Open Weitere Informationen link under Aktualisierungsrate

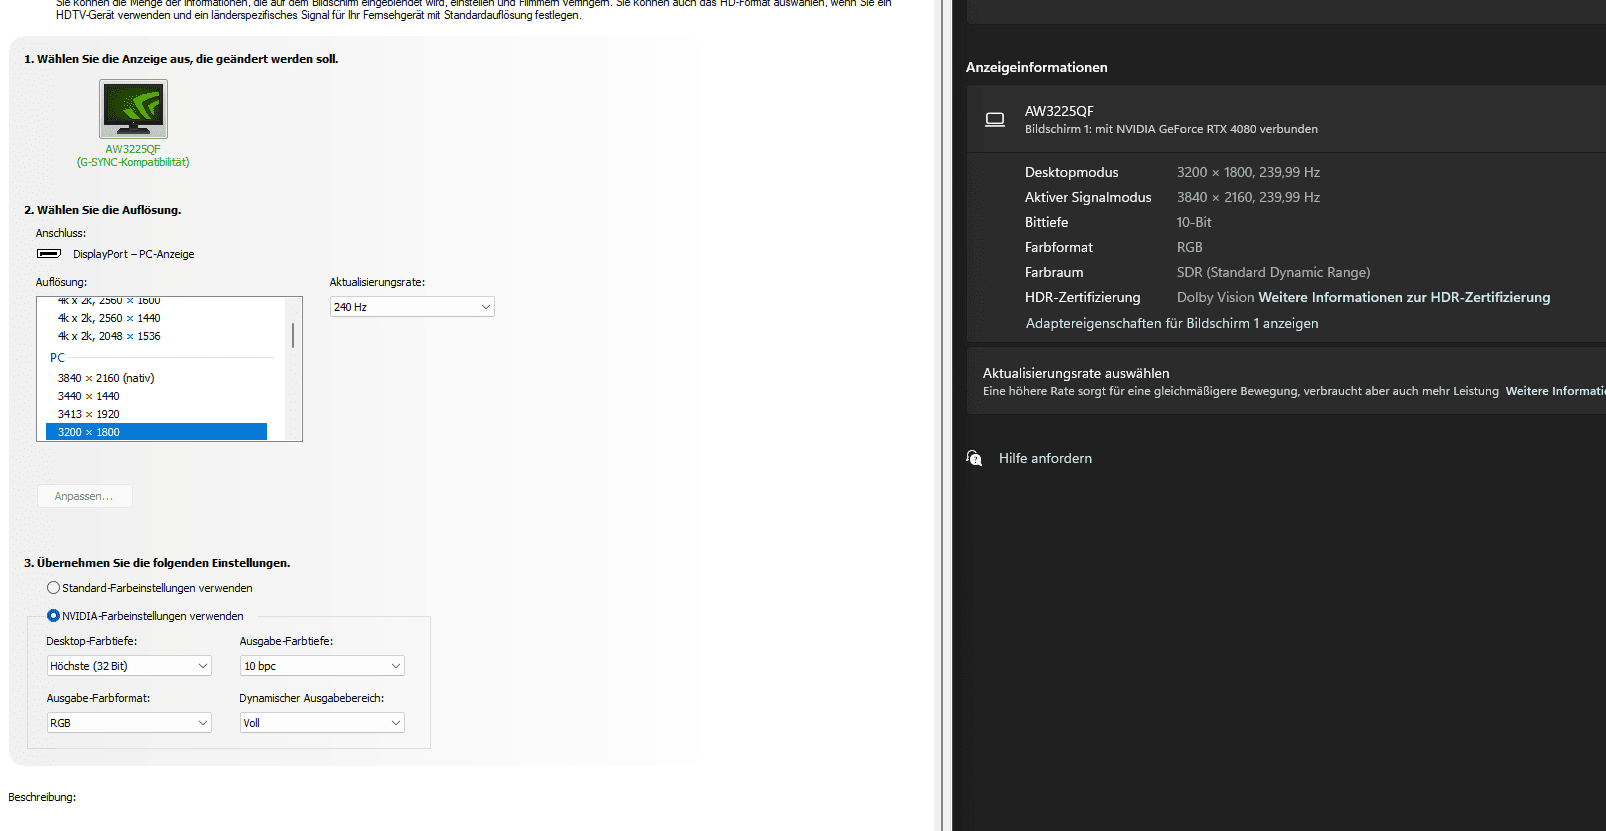[x=1555, y=391]
